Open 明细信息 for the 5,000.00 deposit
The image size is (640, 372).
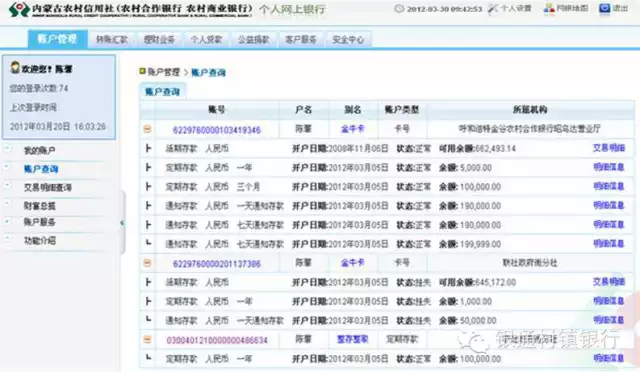609,167
